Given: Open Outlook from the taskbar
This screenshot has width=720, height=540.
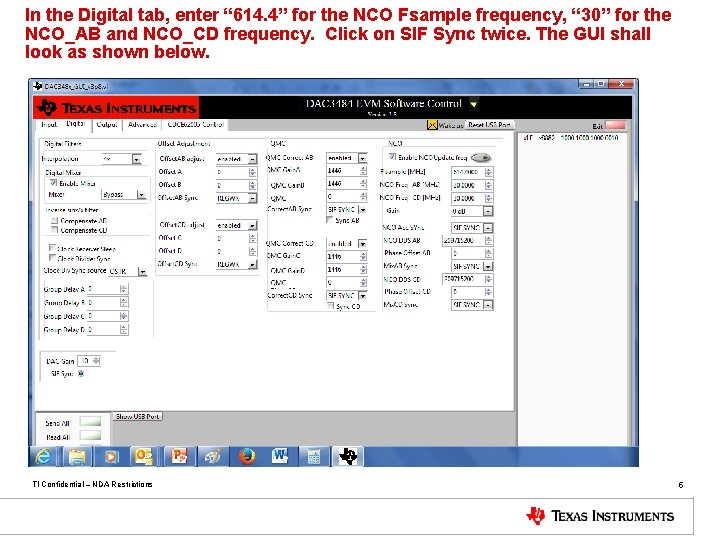Looking at the screenshot, I should coord(144,456).
